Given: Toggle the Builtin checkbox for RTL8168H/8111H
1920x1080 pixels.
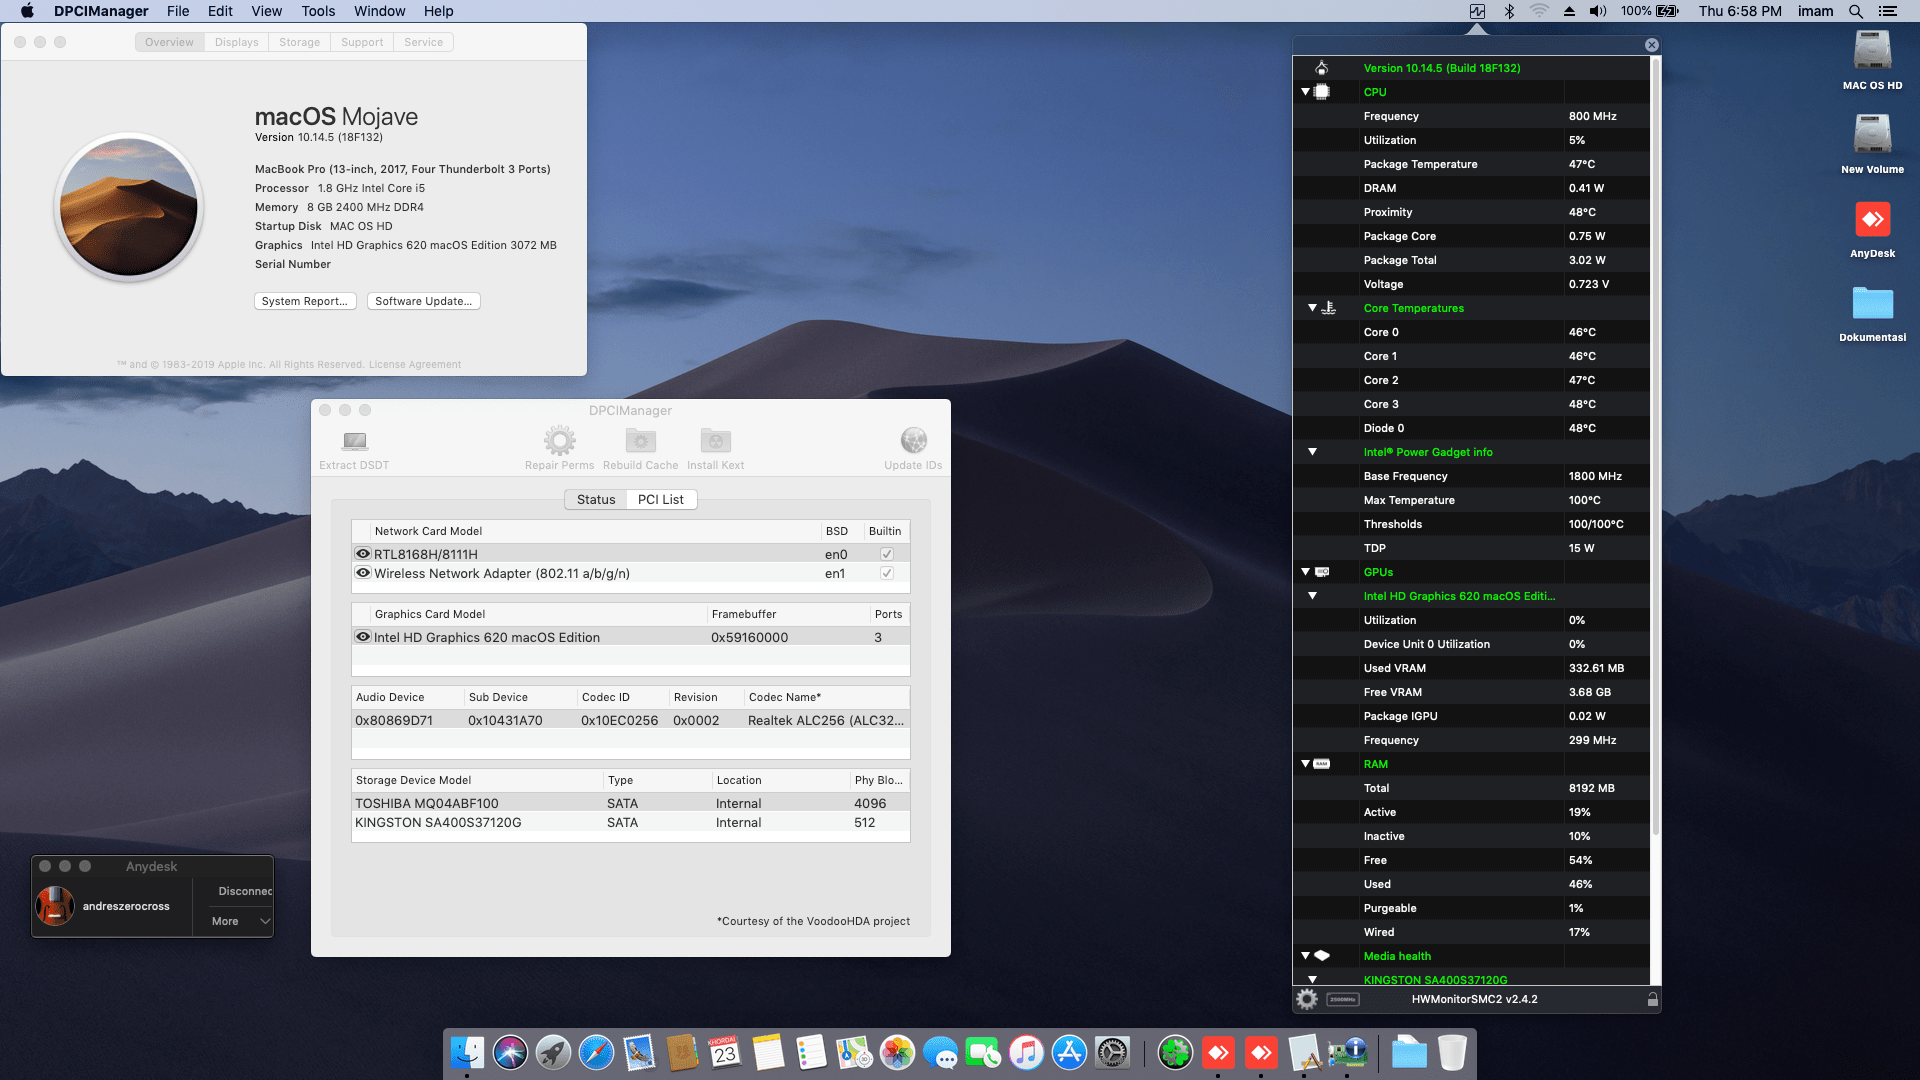Looking at the screenshot, I should point(886,553).
